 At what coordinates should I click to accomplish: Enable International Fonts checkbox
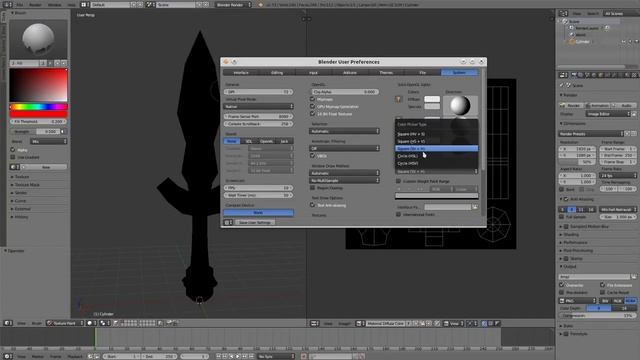point(398,214)
